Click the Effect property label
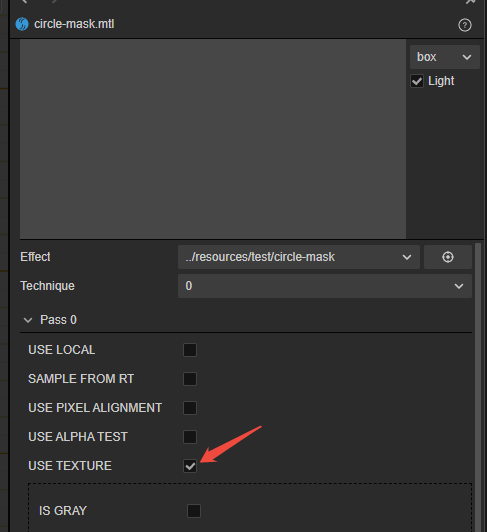 click(35, 257)
